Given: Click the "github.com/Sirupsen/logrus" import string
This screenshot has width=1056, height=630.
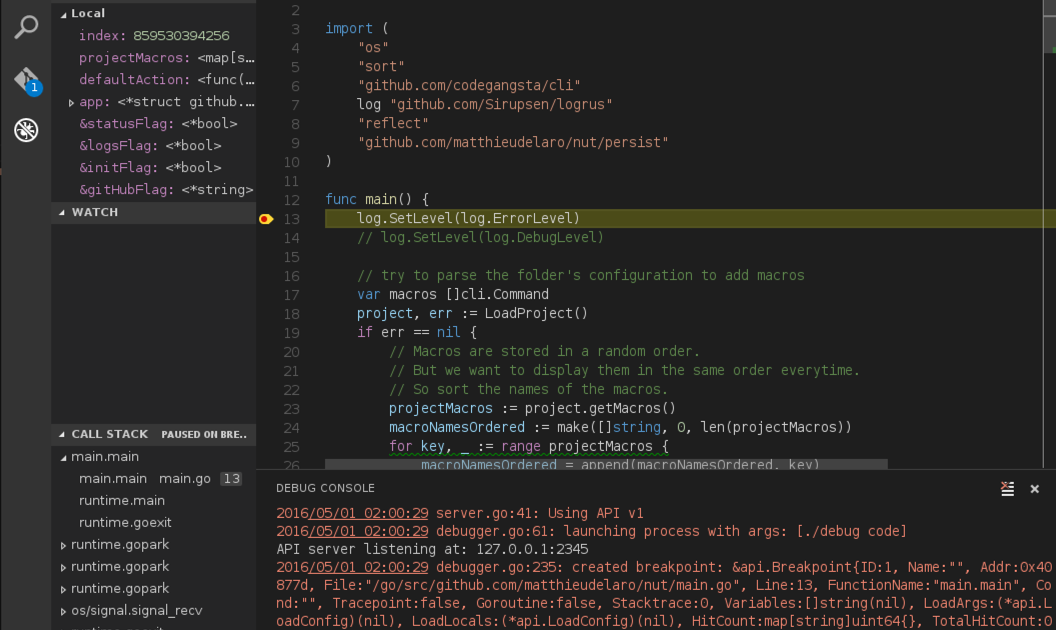Looking at the screenshot, I should click(x=501, y=104).
